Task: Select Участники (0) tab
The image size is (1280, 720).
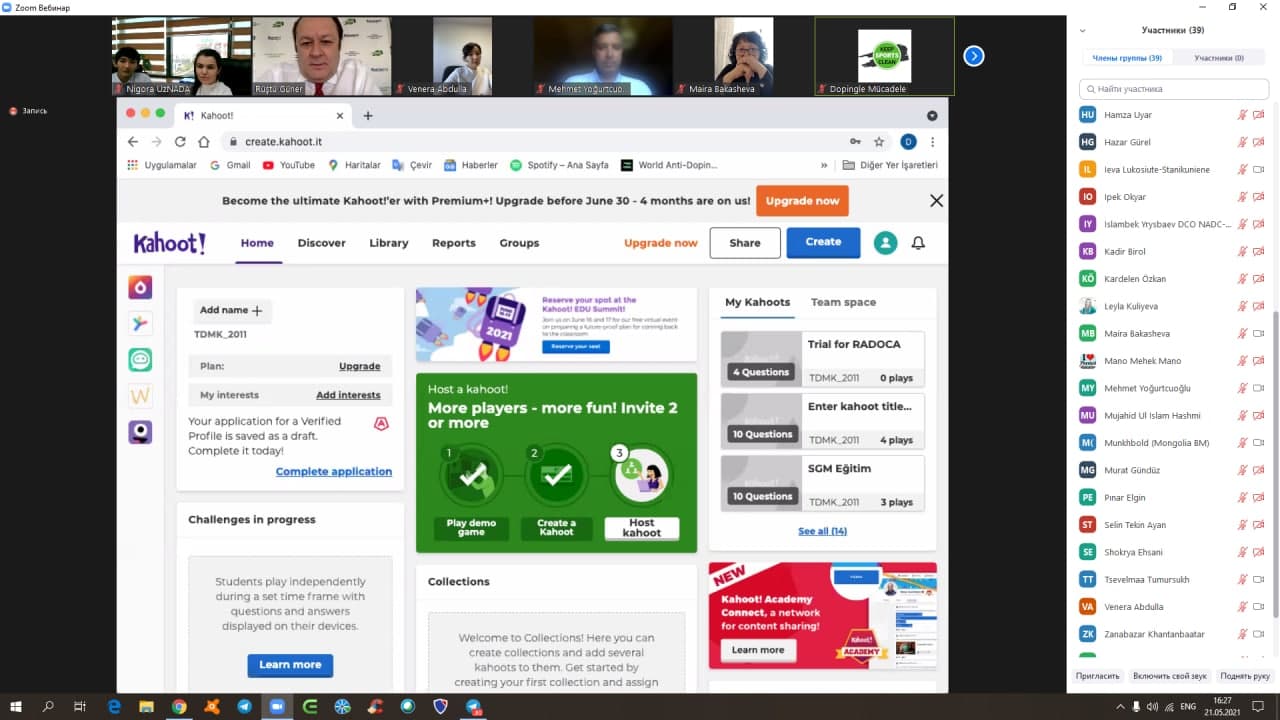Action: pos(1219,58)
